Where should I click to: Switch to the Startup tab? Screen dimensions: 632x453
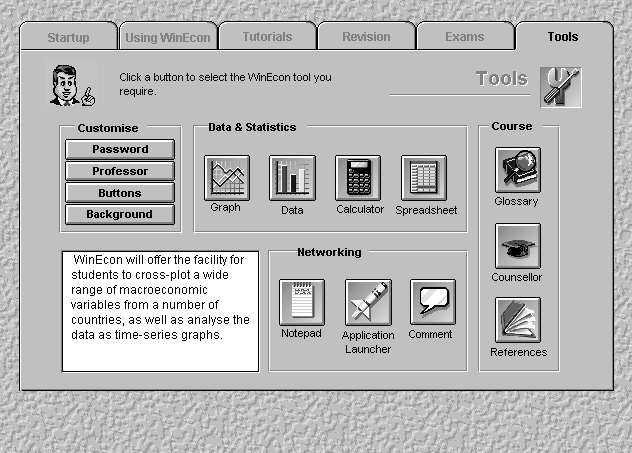(69, 37)
